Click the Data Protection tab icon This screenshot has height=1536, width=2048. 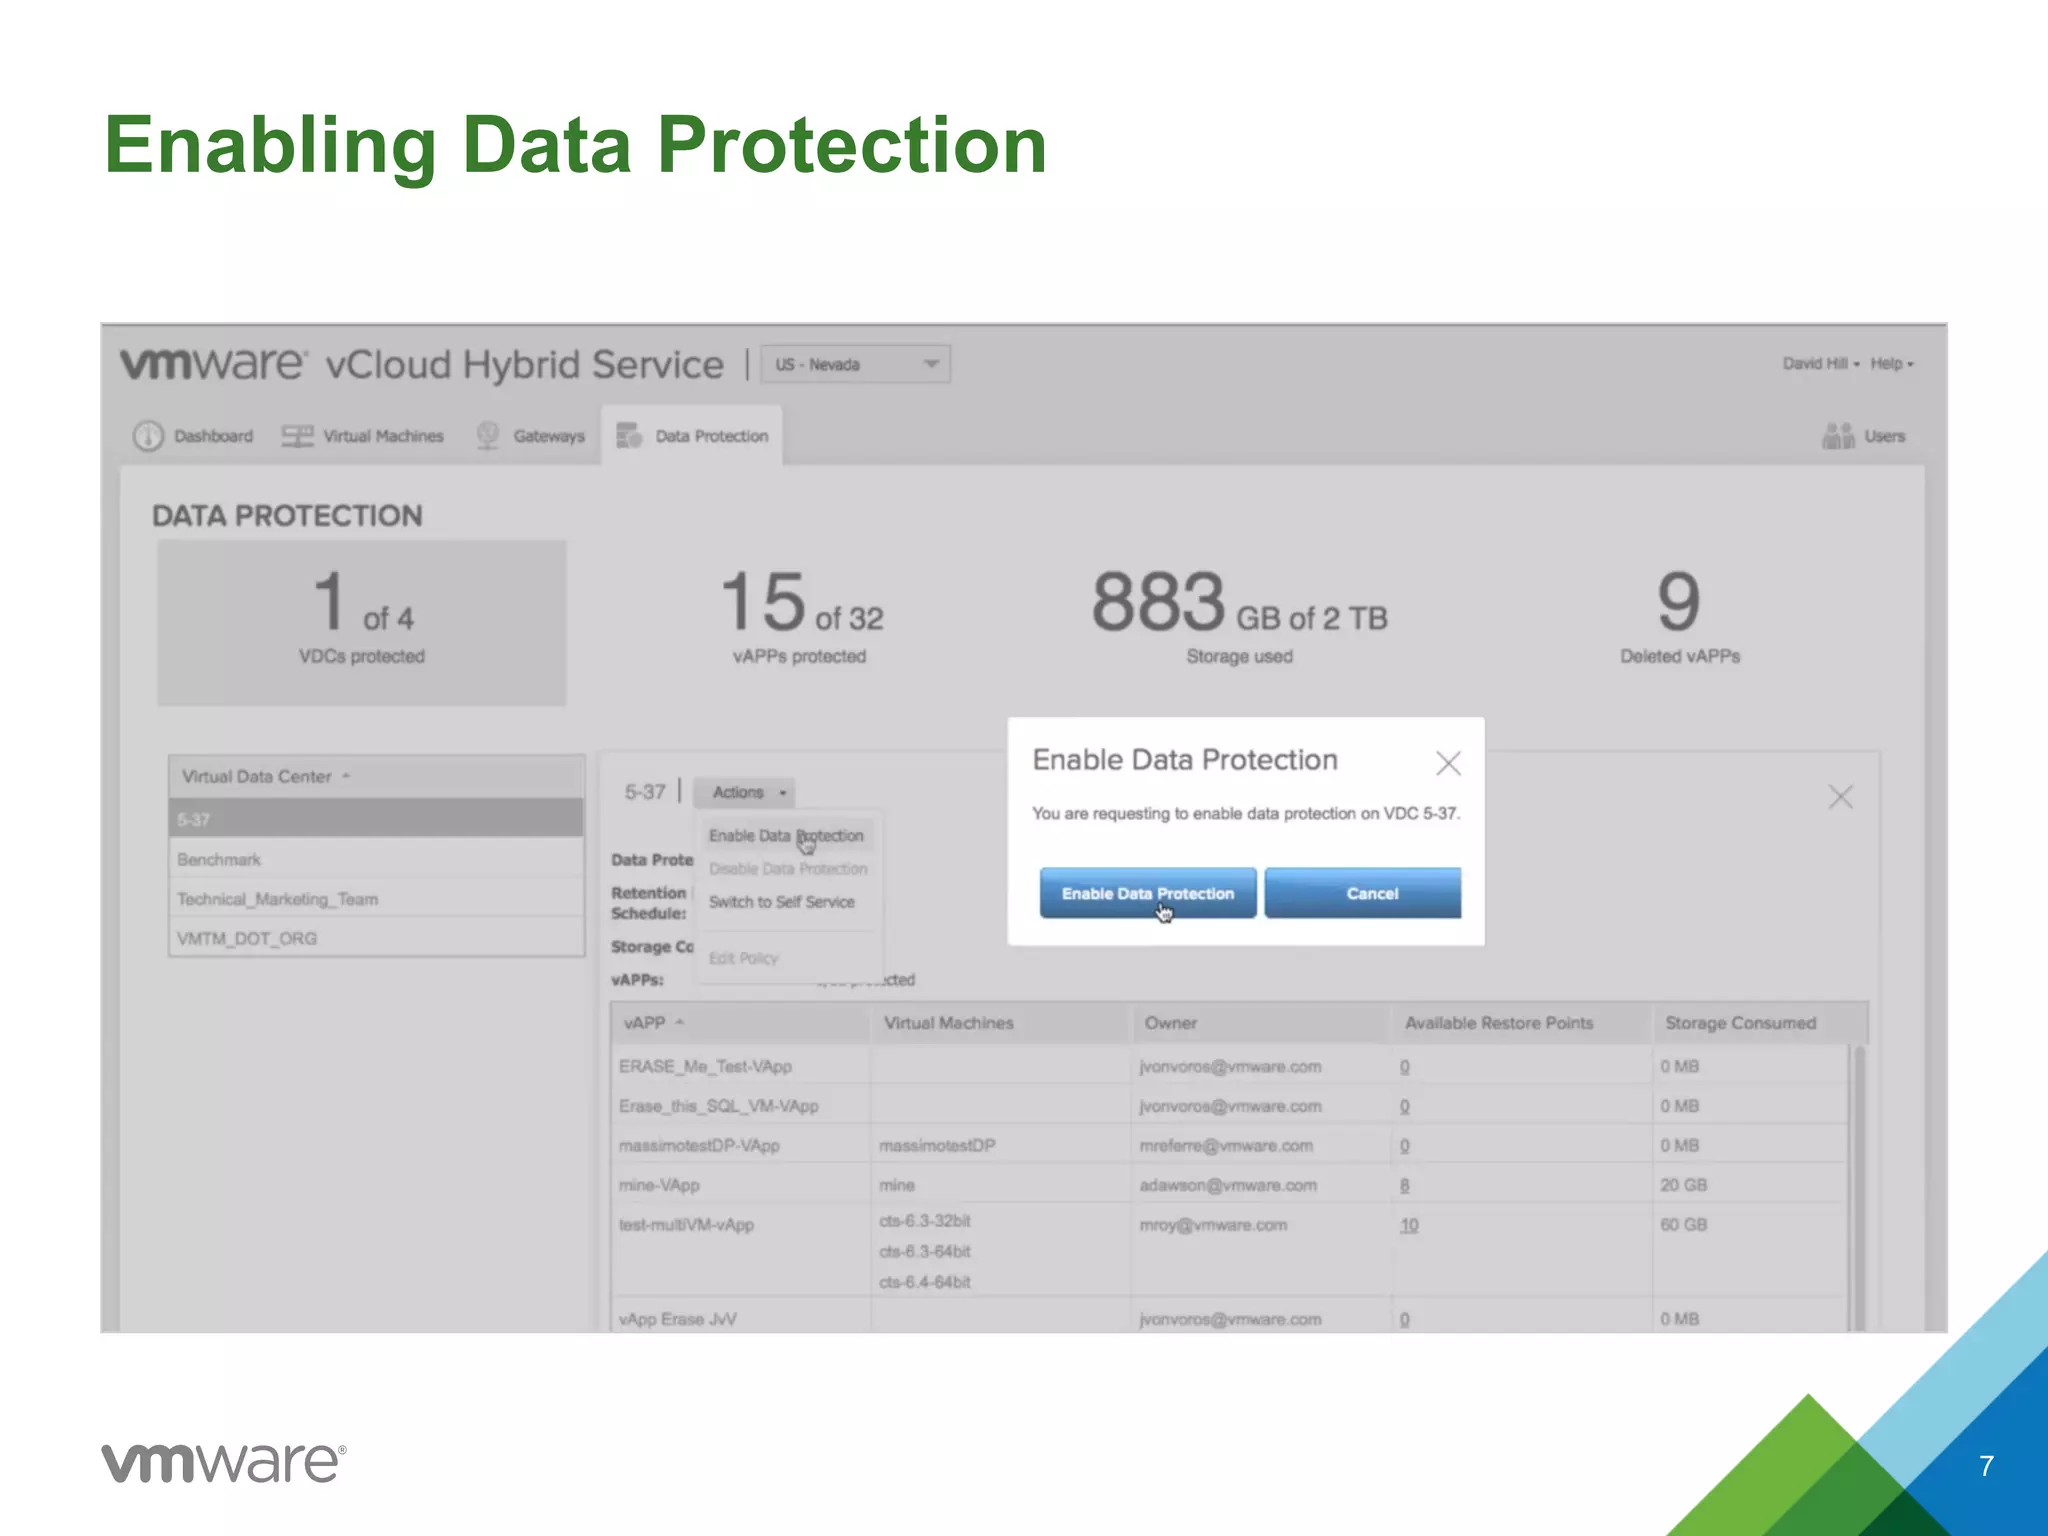click(629, 436)
